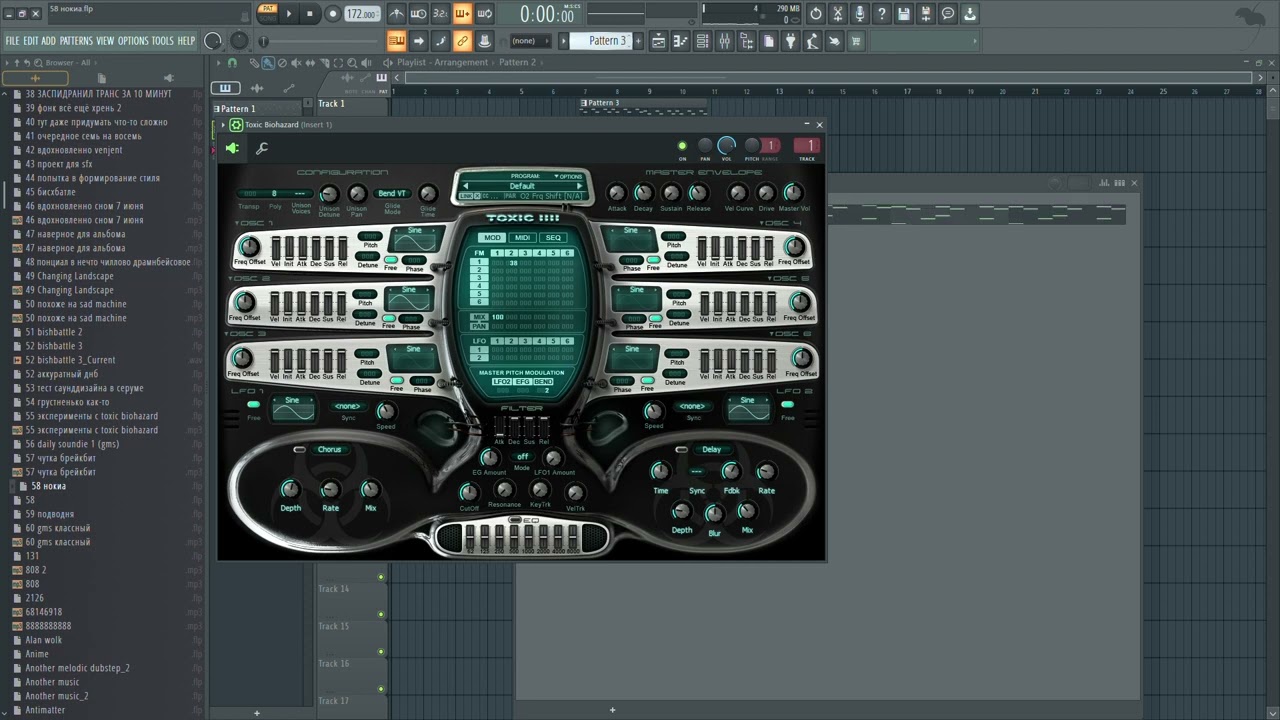Toggle the plugin ON light in Toxic Biohazard
This screenshot has width=1280, height=720.
[x=683, y=146]
